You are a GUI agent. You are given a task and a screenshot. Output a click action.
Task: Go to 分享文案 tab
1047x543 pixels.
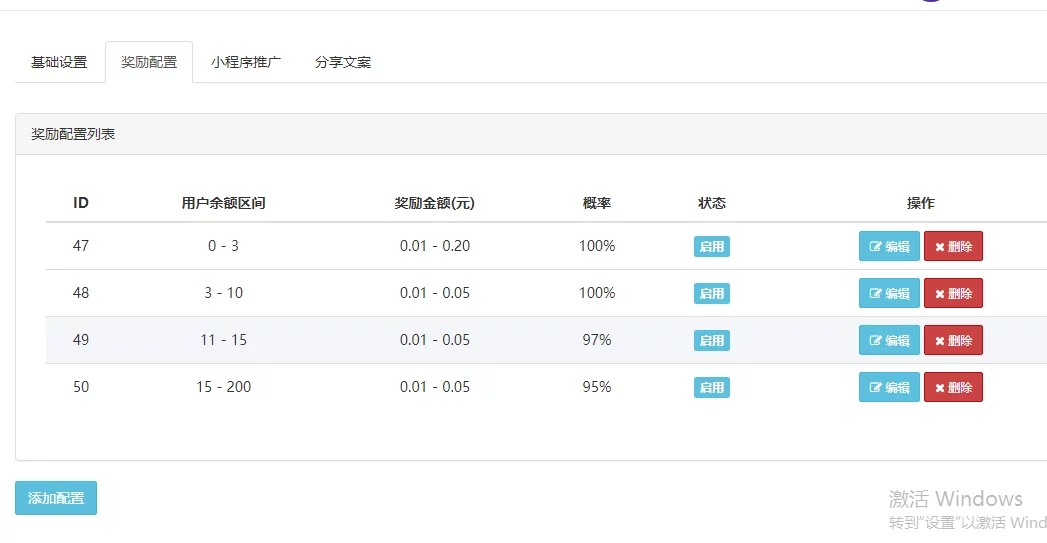coord(343,62)
